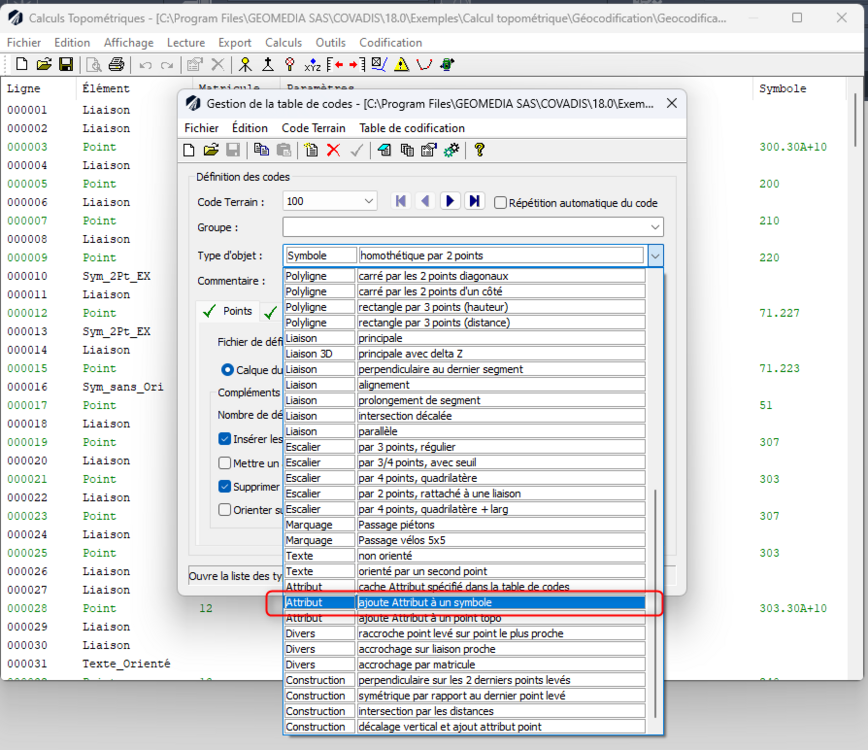The height and width of the screenshot is (750, 868).
Task: Click the station figure icon in main toolbar
Action: (245, 65)
